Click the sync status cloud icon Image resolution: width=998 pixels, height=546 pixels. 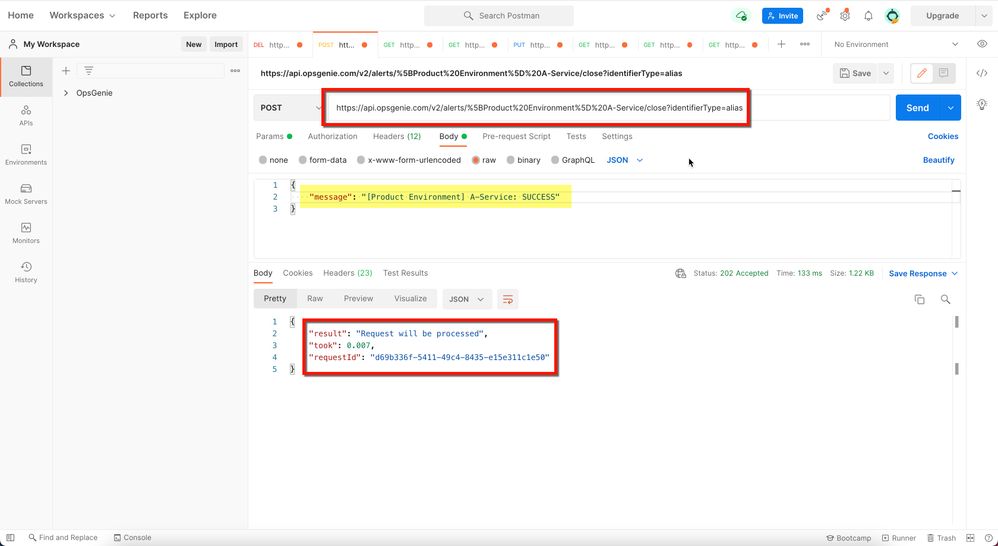pos(741,16)
